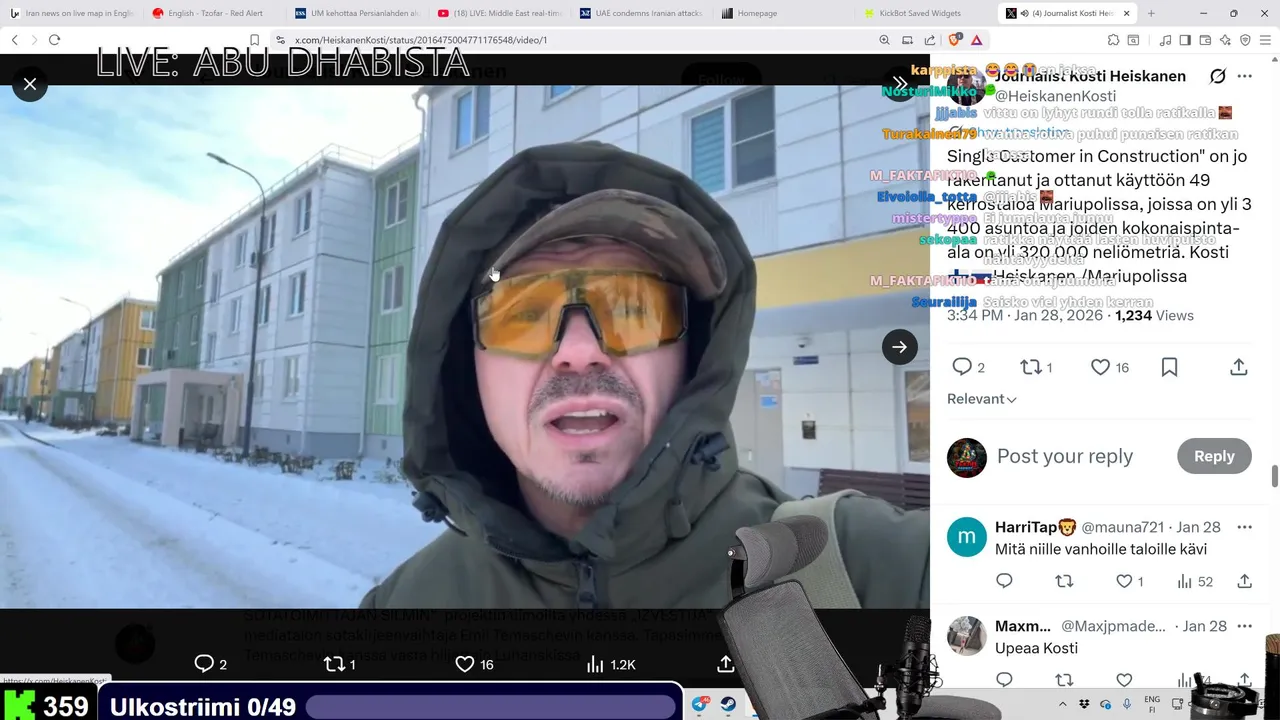Viewport: 1280px width, 720px height.
Task: Open more options on Maxm's reply
Action: click(x=1244, y=626)
